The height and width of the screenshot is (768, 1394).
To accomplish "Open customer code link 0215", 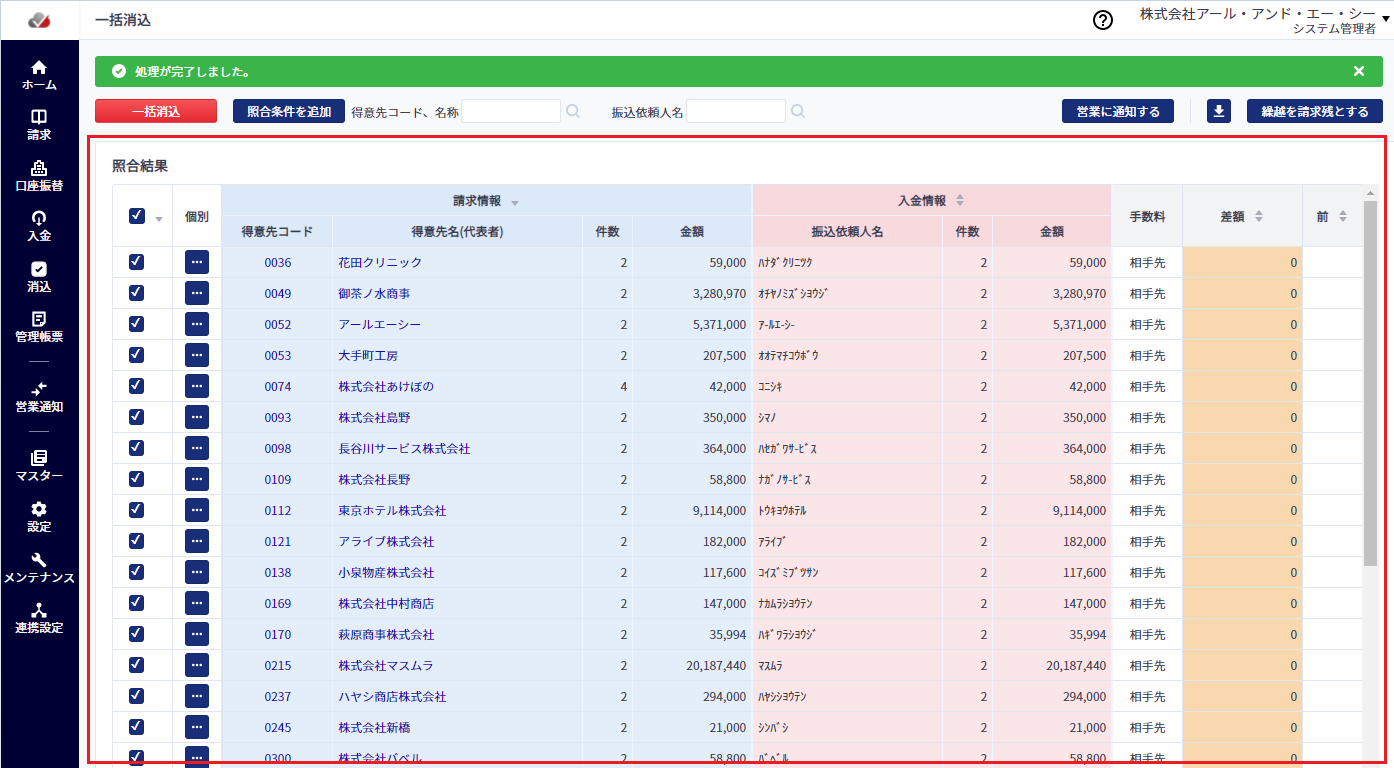I will pos(278,665).
